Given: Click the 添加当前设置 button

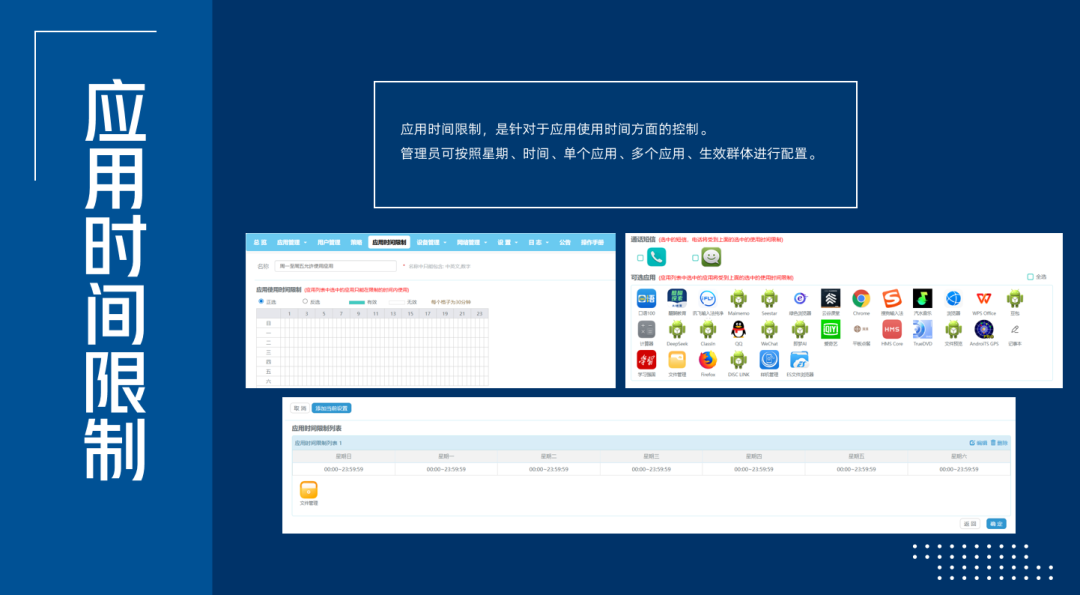Looking at the screenshot, I should (332, 408).
